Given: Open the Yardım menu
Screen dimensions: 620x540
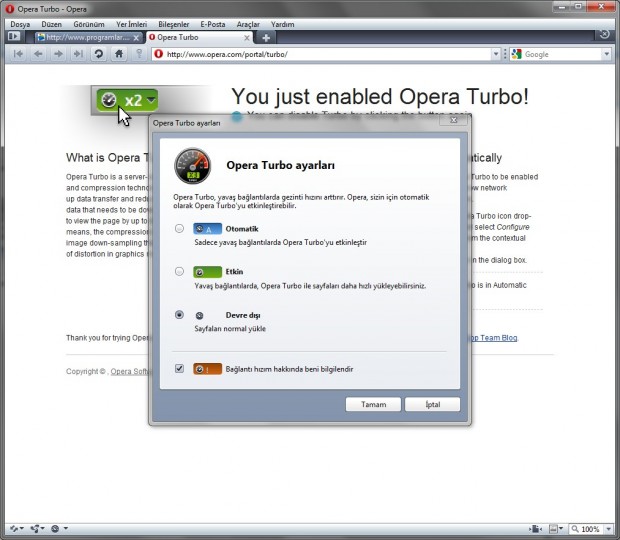Looking at the screenshot, I should (283, 25).
